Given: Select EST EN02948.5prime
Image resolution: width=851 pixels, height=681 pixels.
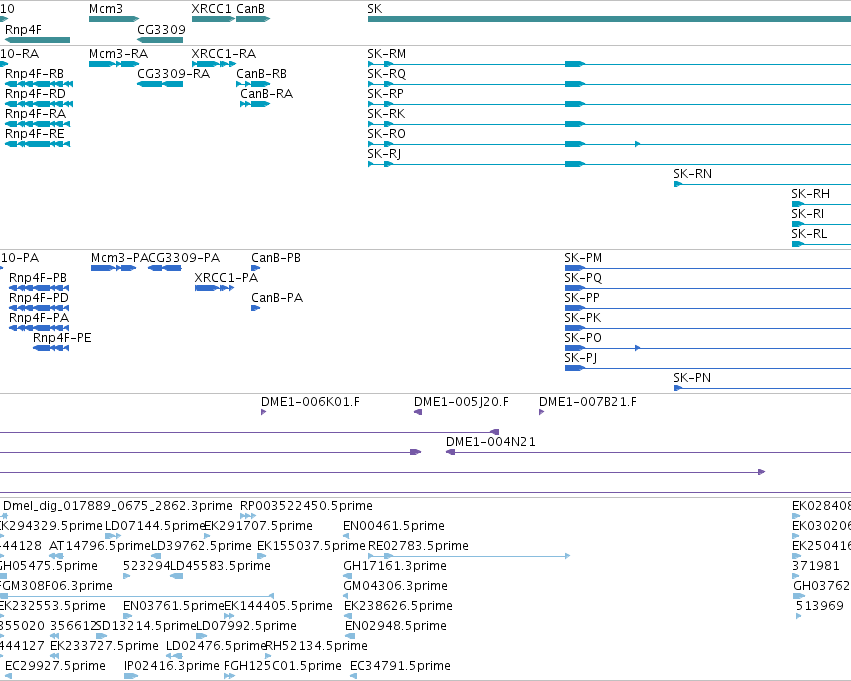Looking at the screenshot, I should (x=350, y=637).
